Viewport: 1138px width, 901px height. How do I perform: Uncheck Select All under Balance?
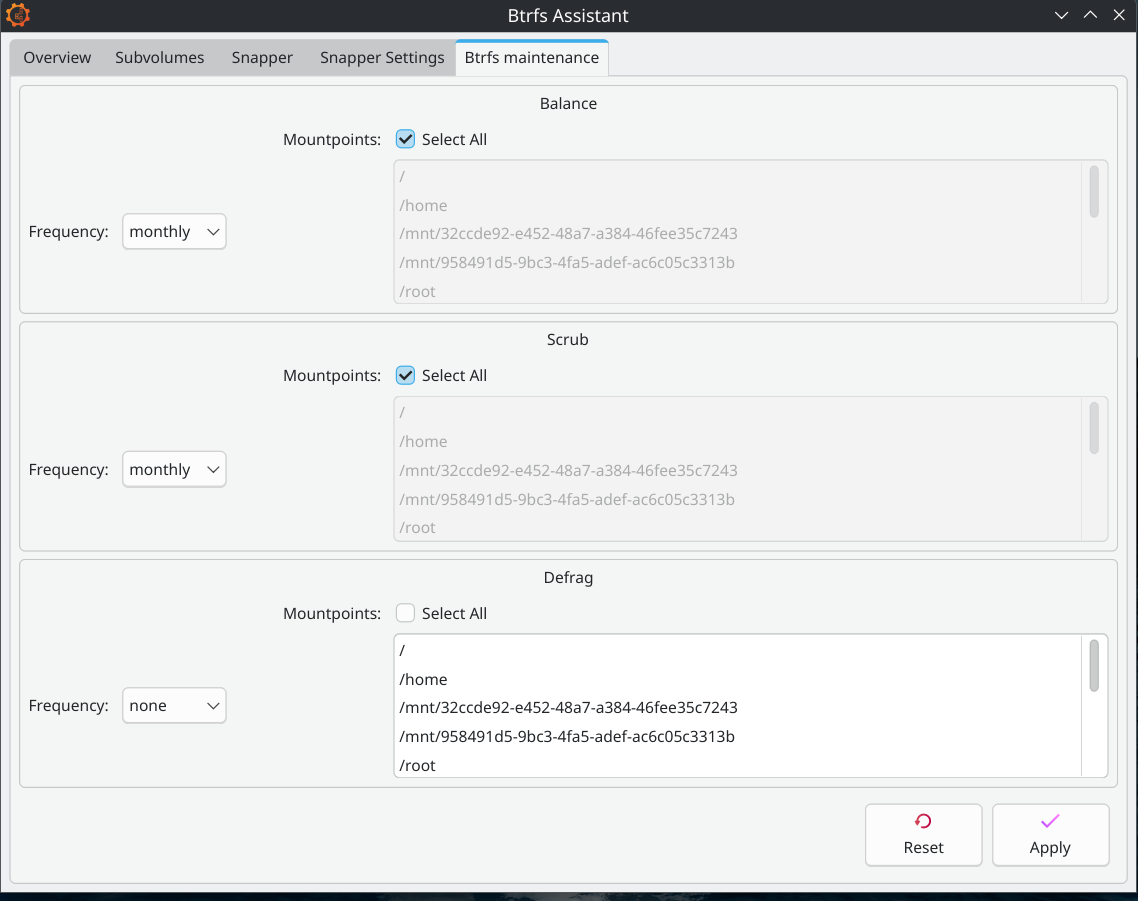405,139
